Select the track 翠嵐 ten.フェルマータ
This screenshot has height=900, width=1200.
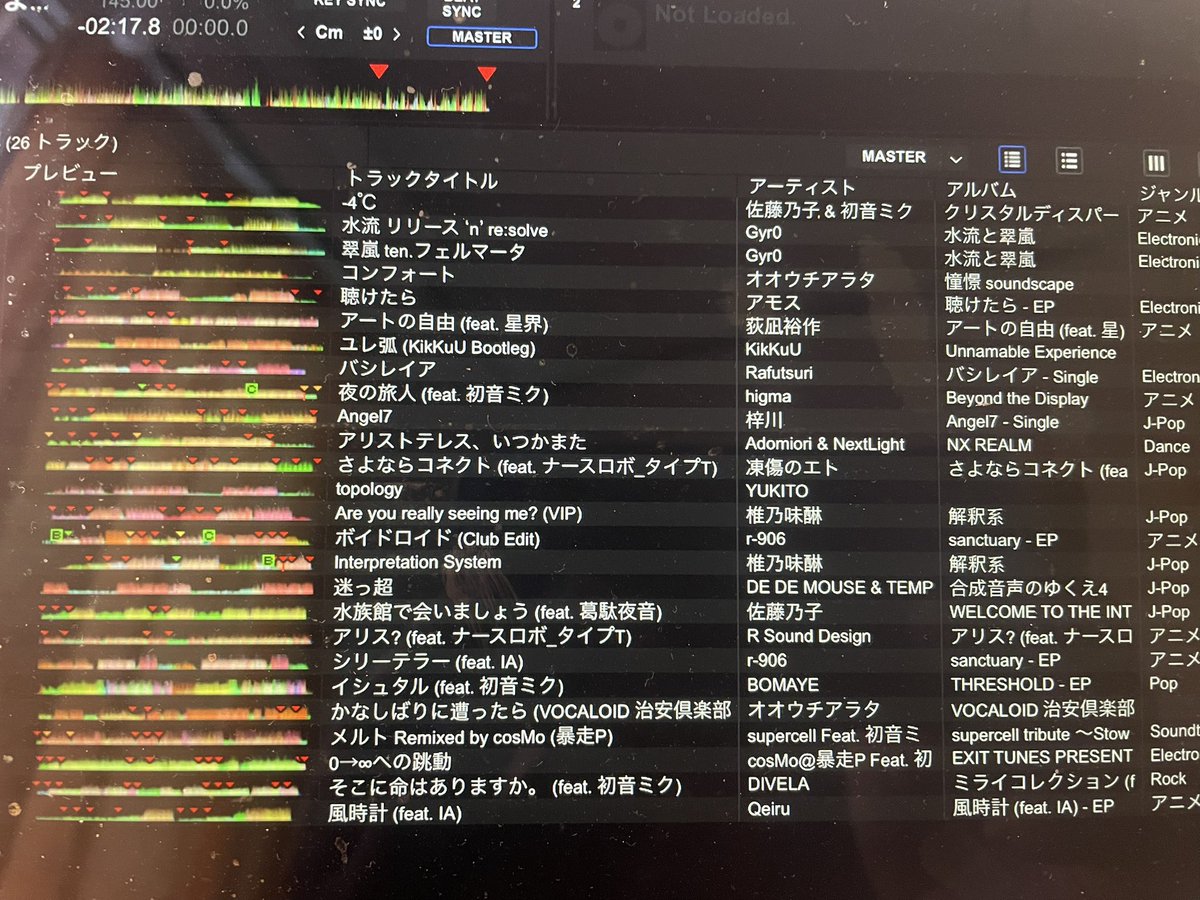pyautogui.click(x=432, y=252)
